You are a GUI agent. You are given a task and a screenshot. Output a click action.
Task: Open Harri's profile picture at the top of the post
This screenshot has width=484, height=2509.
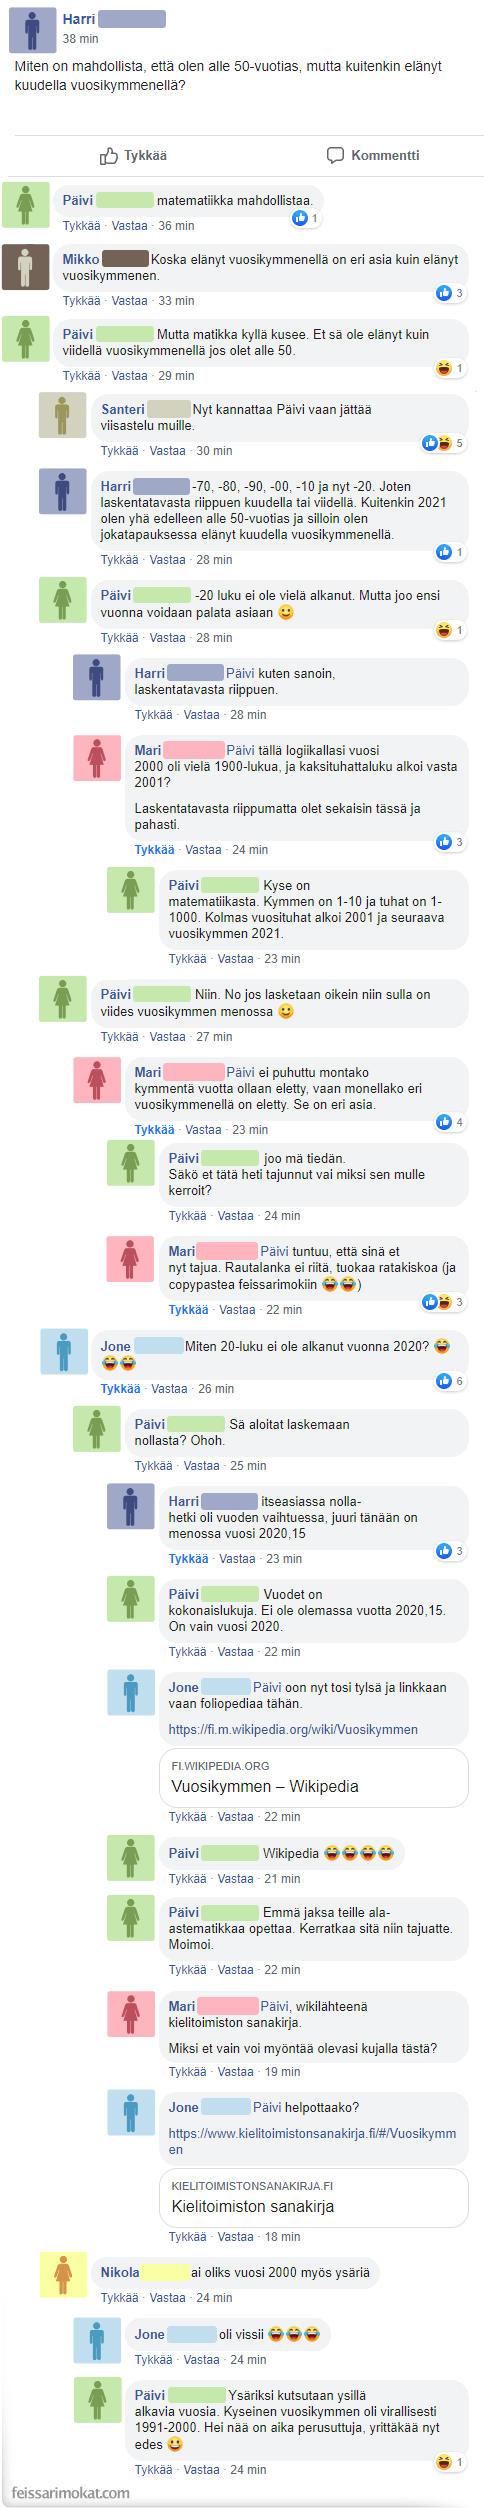pyautogui.click(x=32, y=29)
